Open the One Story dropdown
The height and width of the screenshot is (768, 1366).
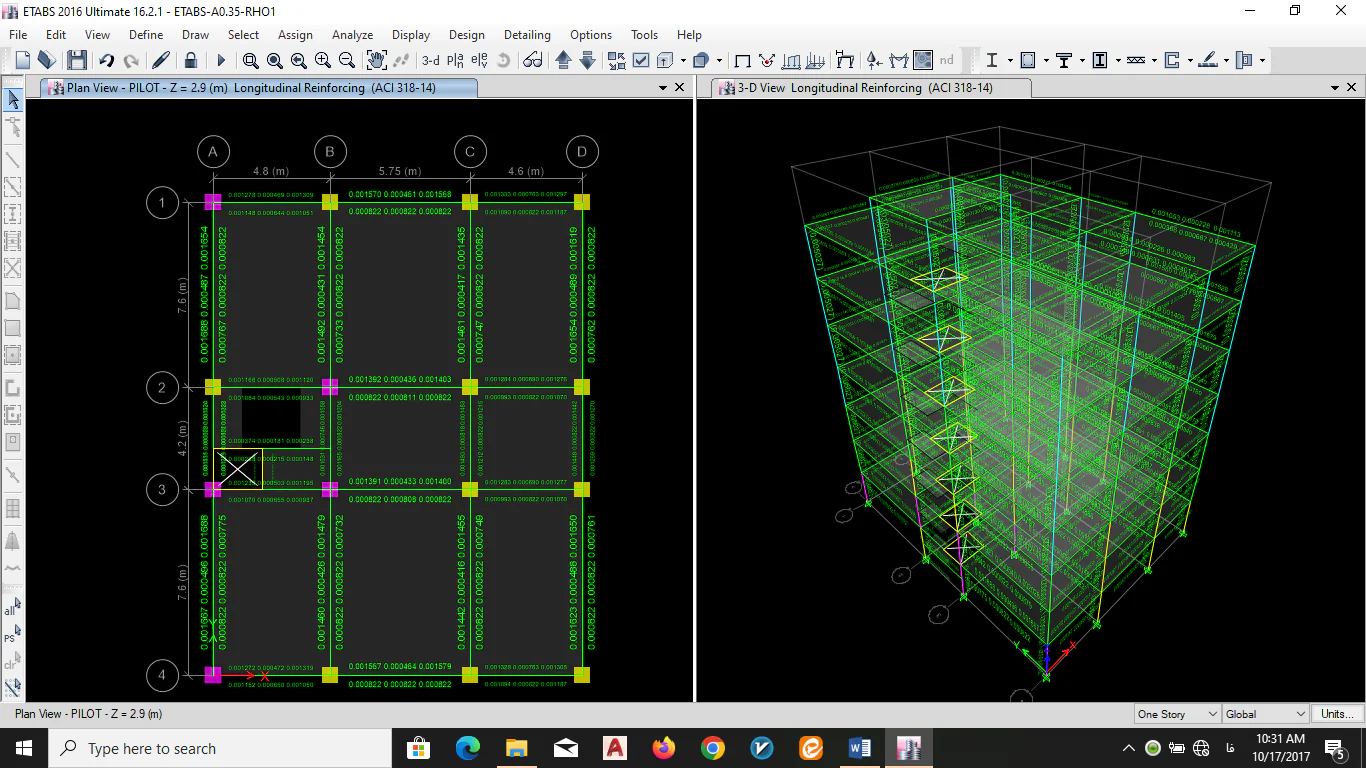[x=1177, y=714]
